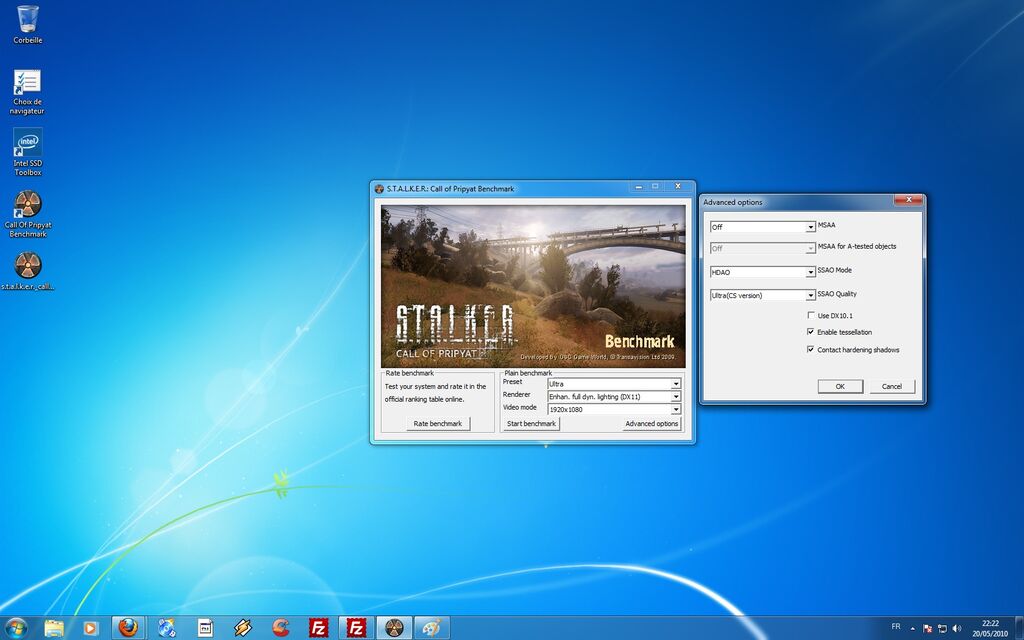Click the Winamp lightning bolt taskbar icon

click(243, 628)
